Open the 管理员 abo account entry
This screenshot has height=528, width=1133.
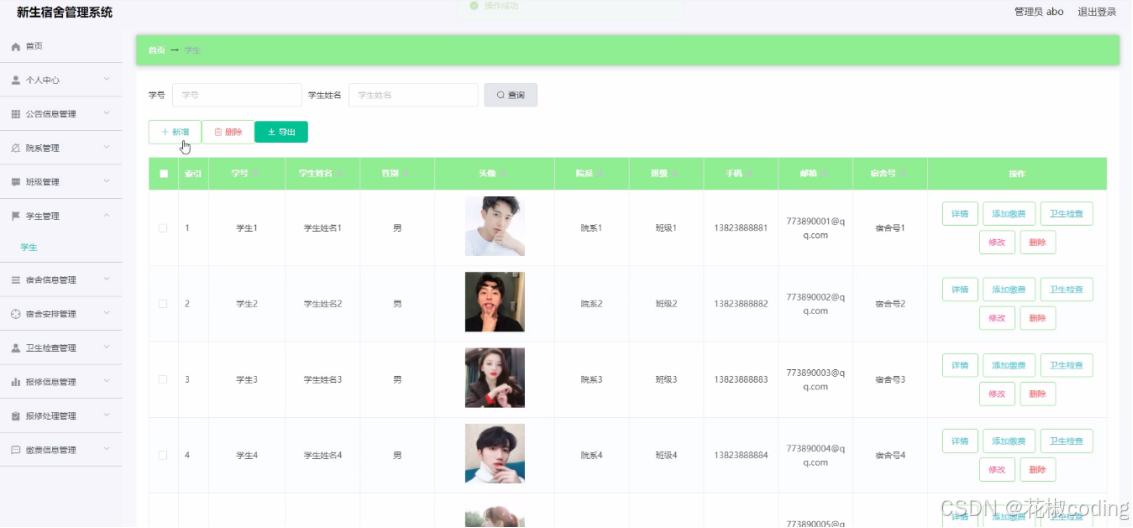tap(1039, 12)
